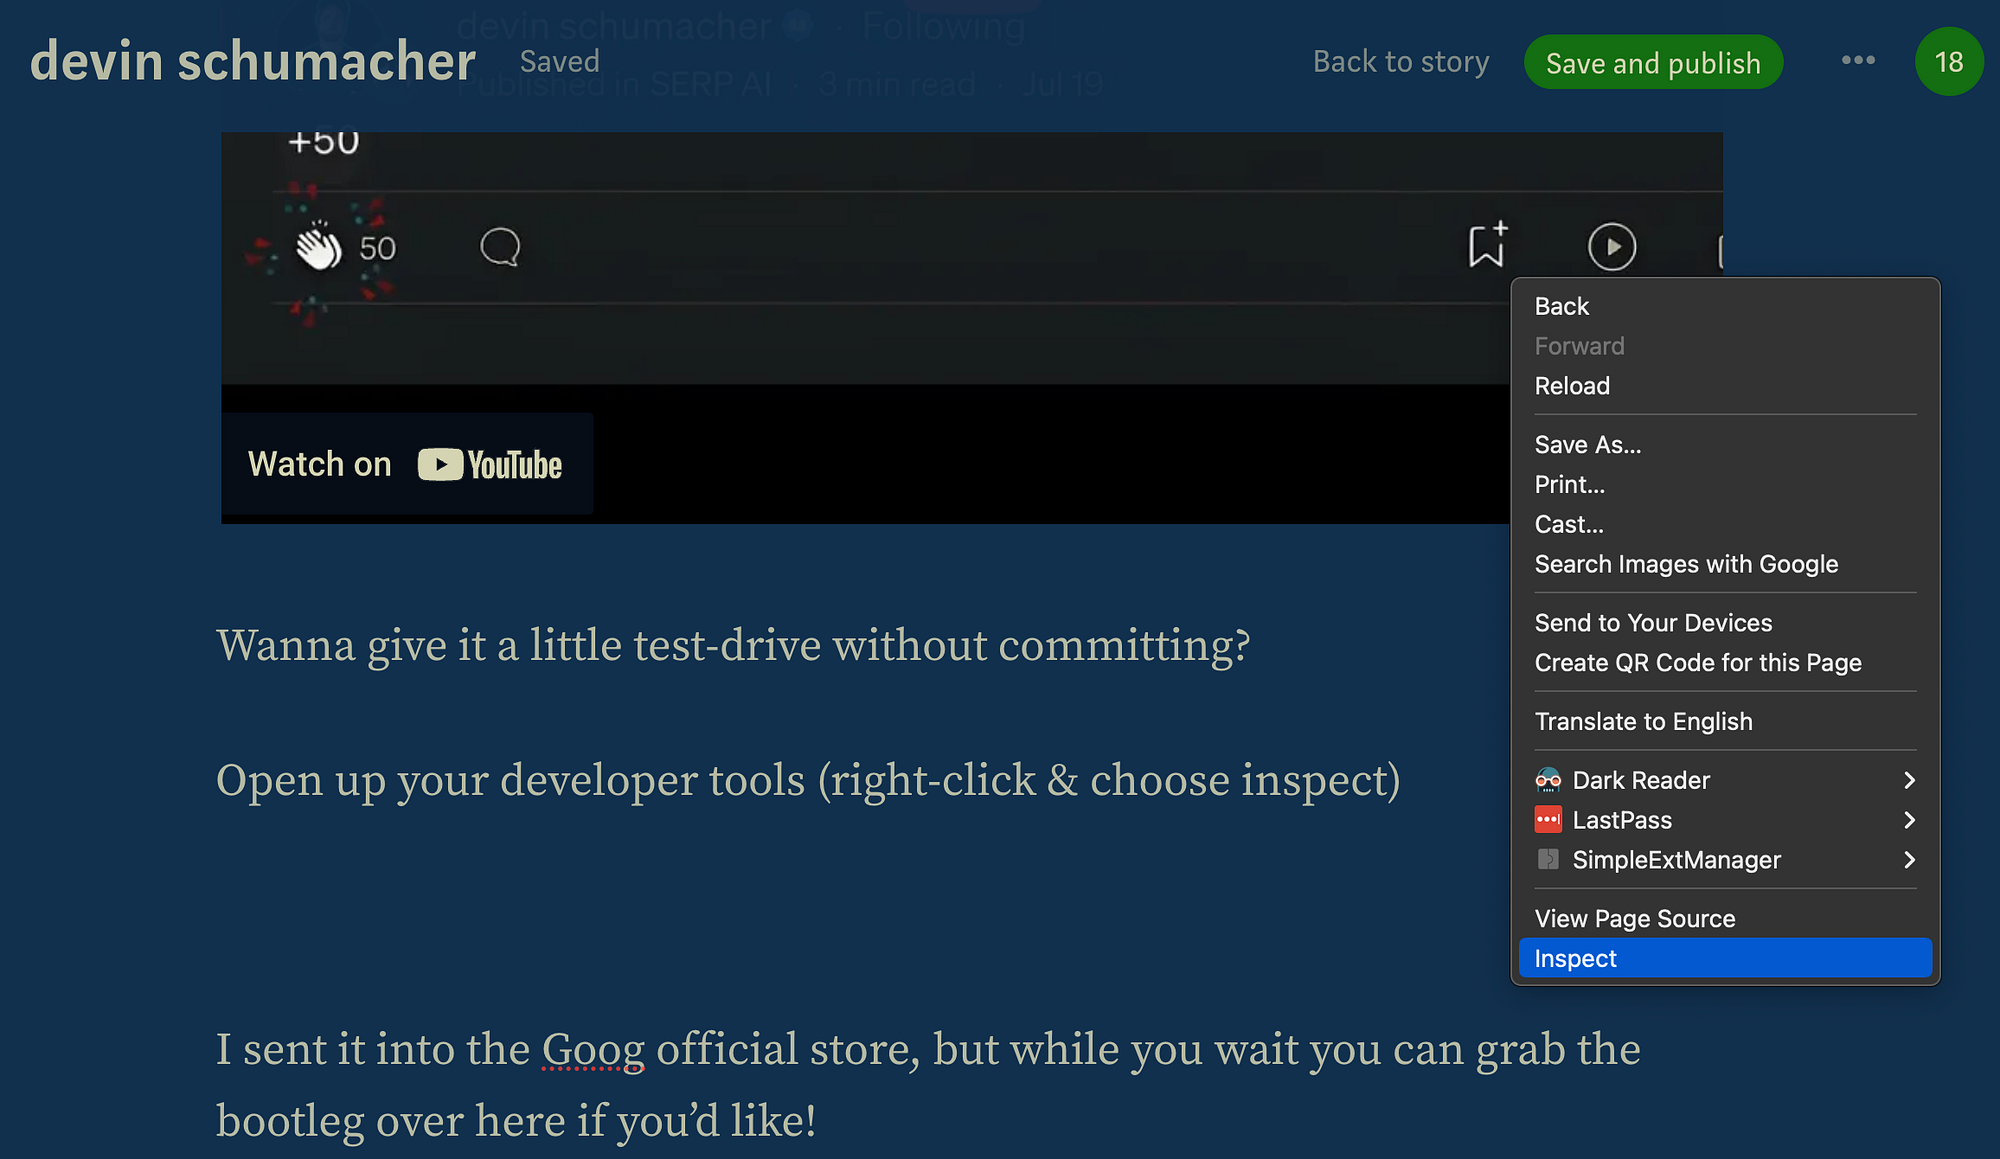This screenshot has height=1159, width=2000.
Task: Click the Dark Reader extension icon
Action: (1548, 780)
